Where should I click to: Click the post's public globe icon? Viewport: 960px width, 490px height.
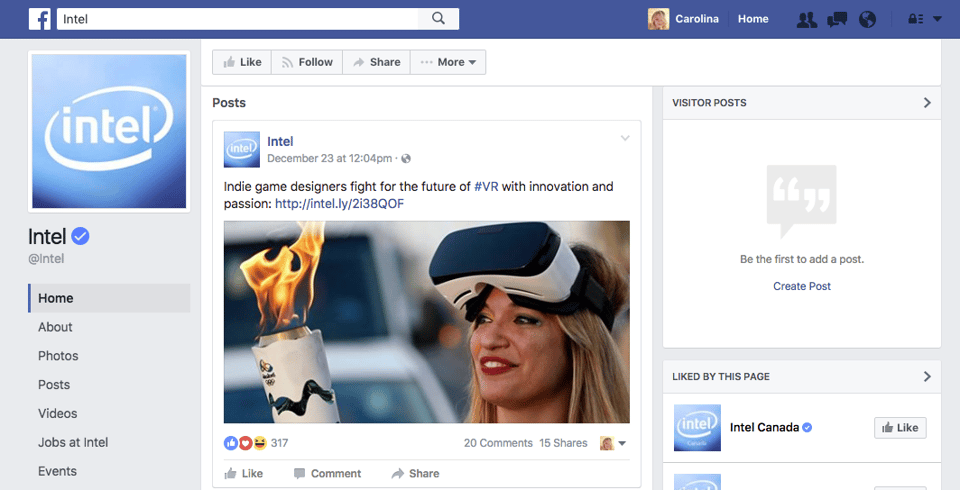point(406,159)
